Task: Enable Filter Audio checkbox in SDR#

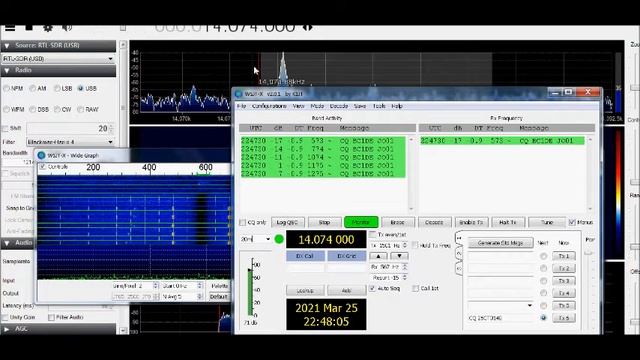Action: point(51,317)
